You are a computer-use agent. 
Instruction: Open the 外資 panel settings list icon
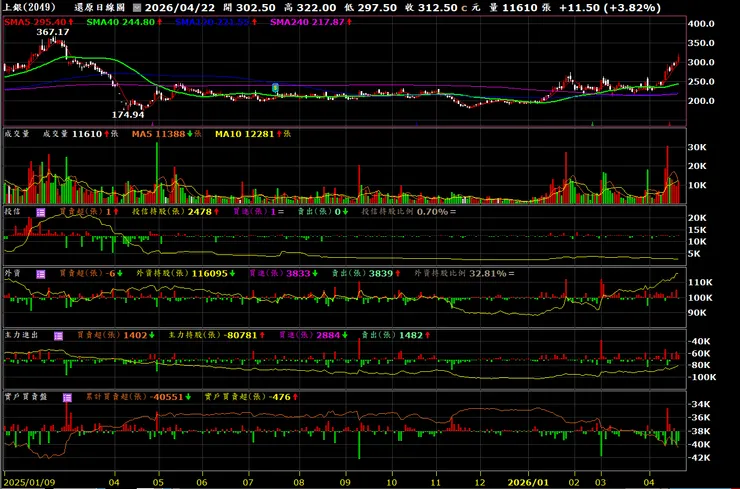coord(41,274)
